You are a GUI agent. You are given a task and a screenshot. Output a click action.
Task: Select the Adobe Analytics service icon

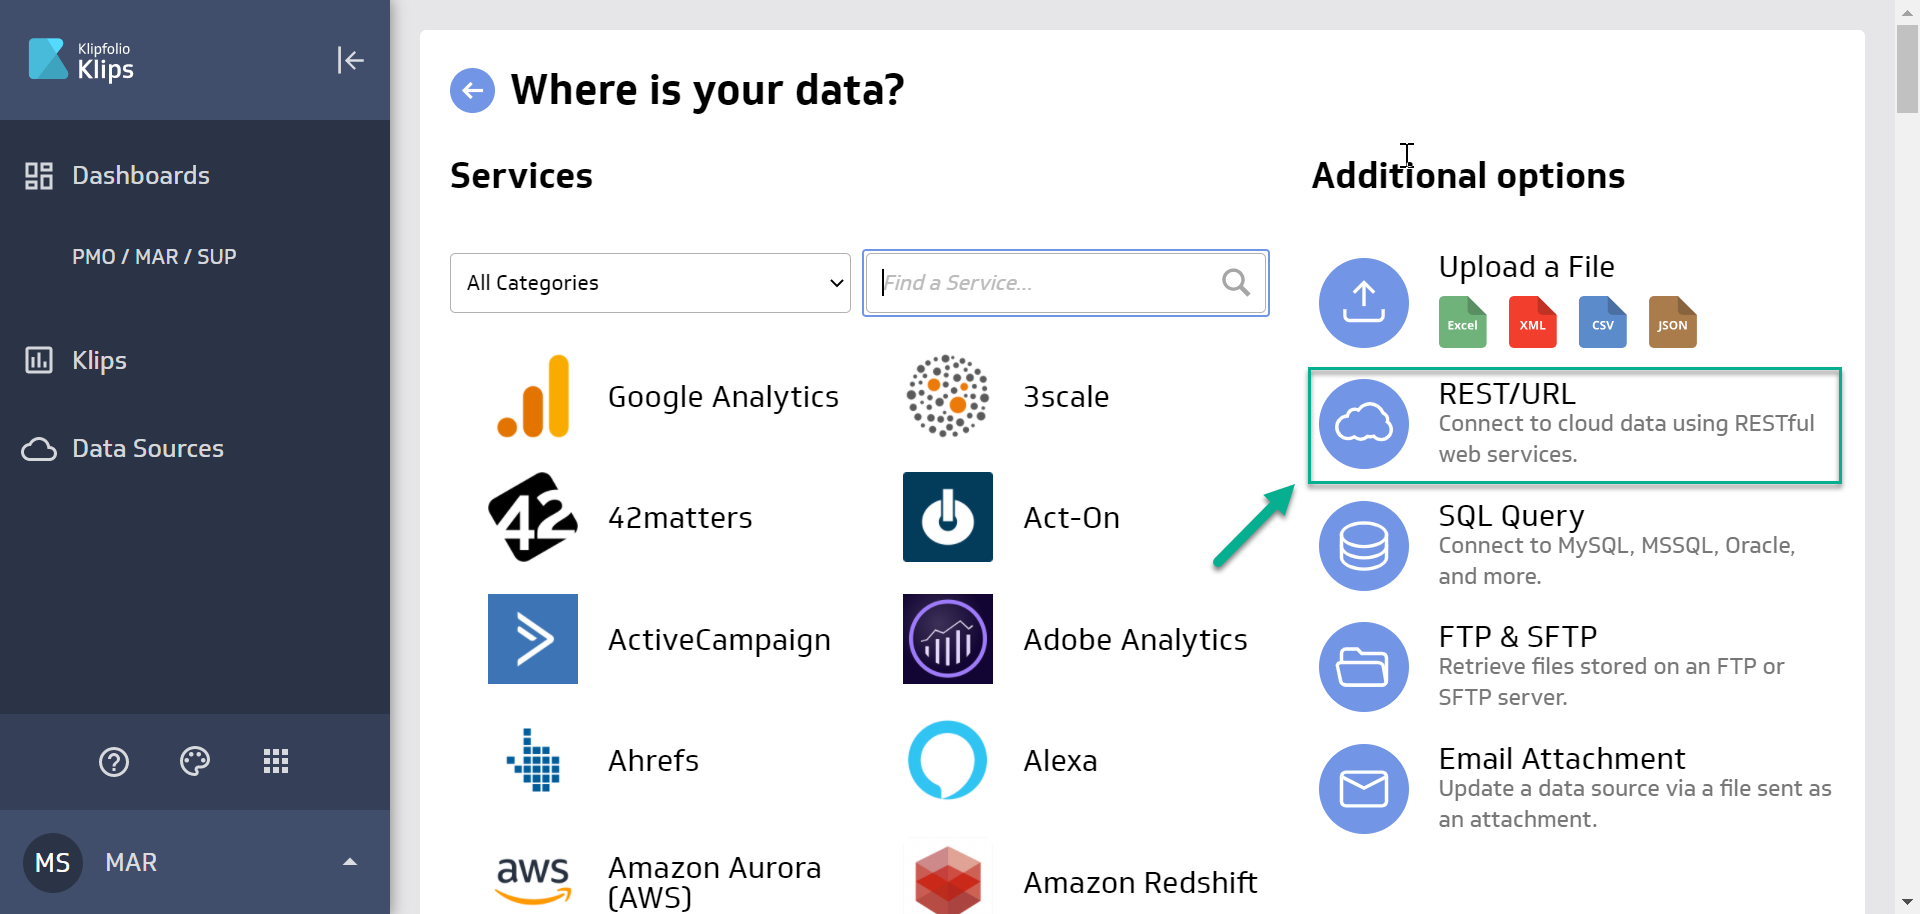point(947,639)
